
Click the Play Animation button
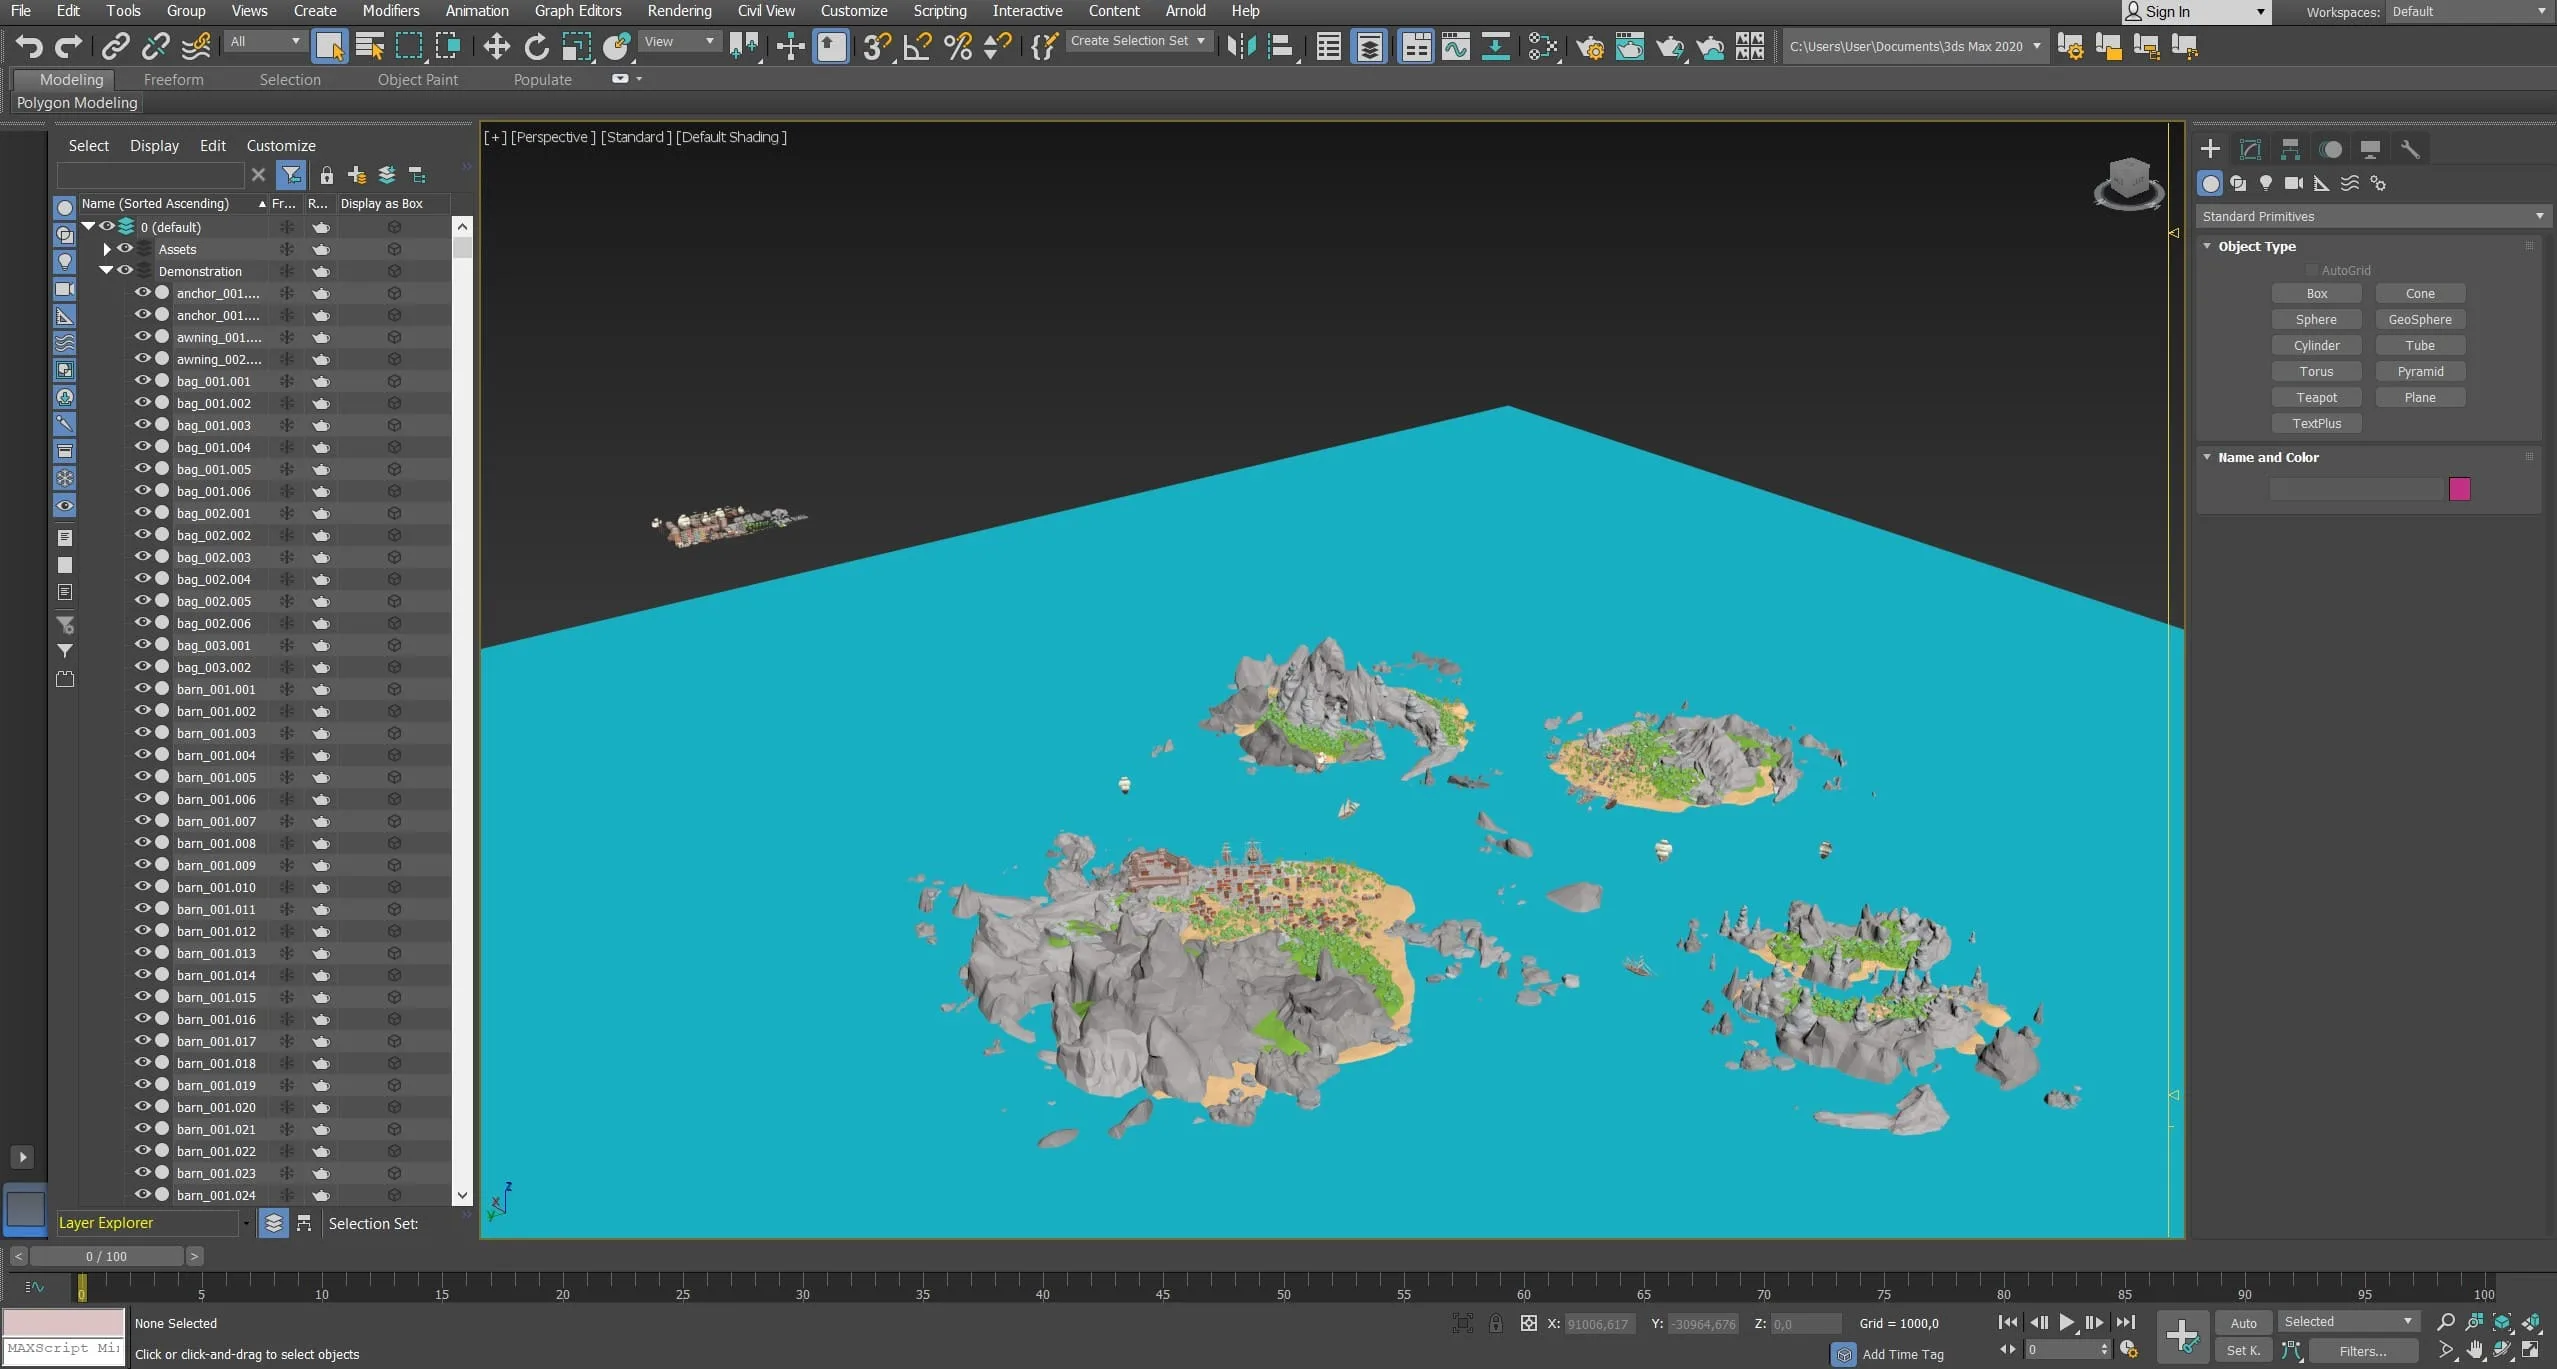pos(2066,1322)
